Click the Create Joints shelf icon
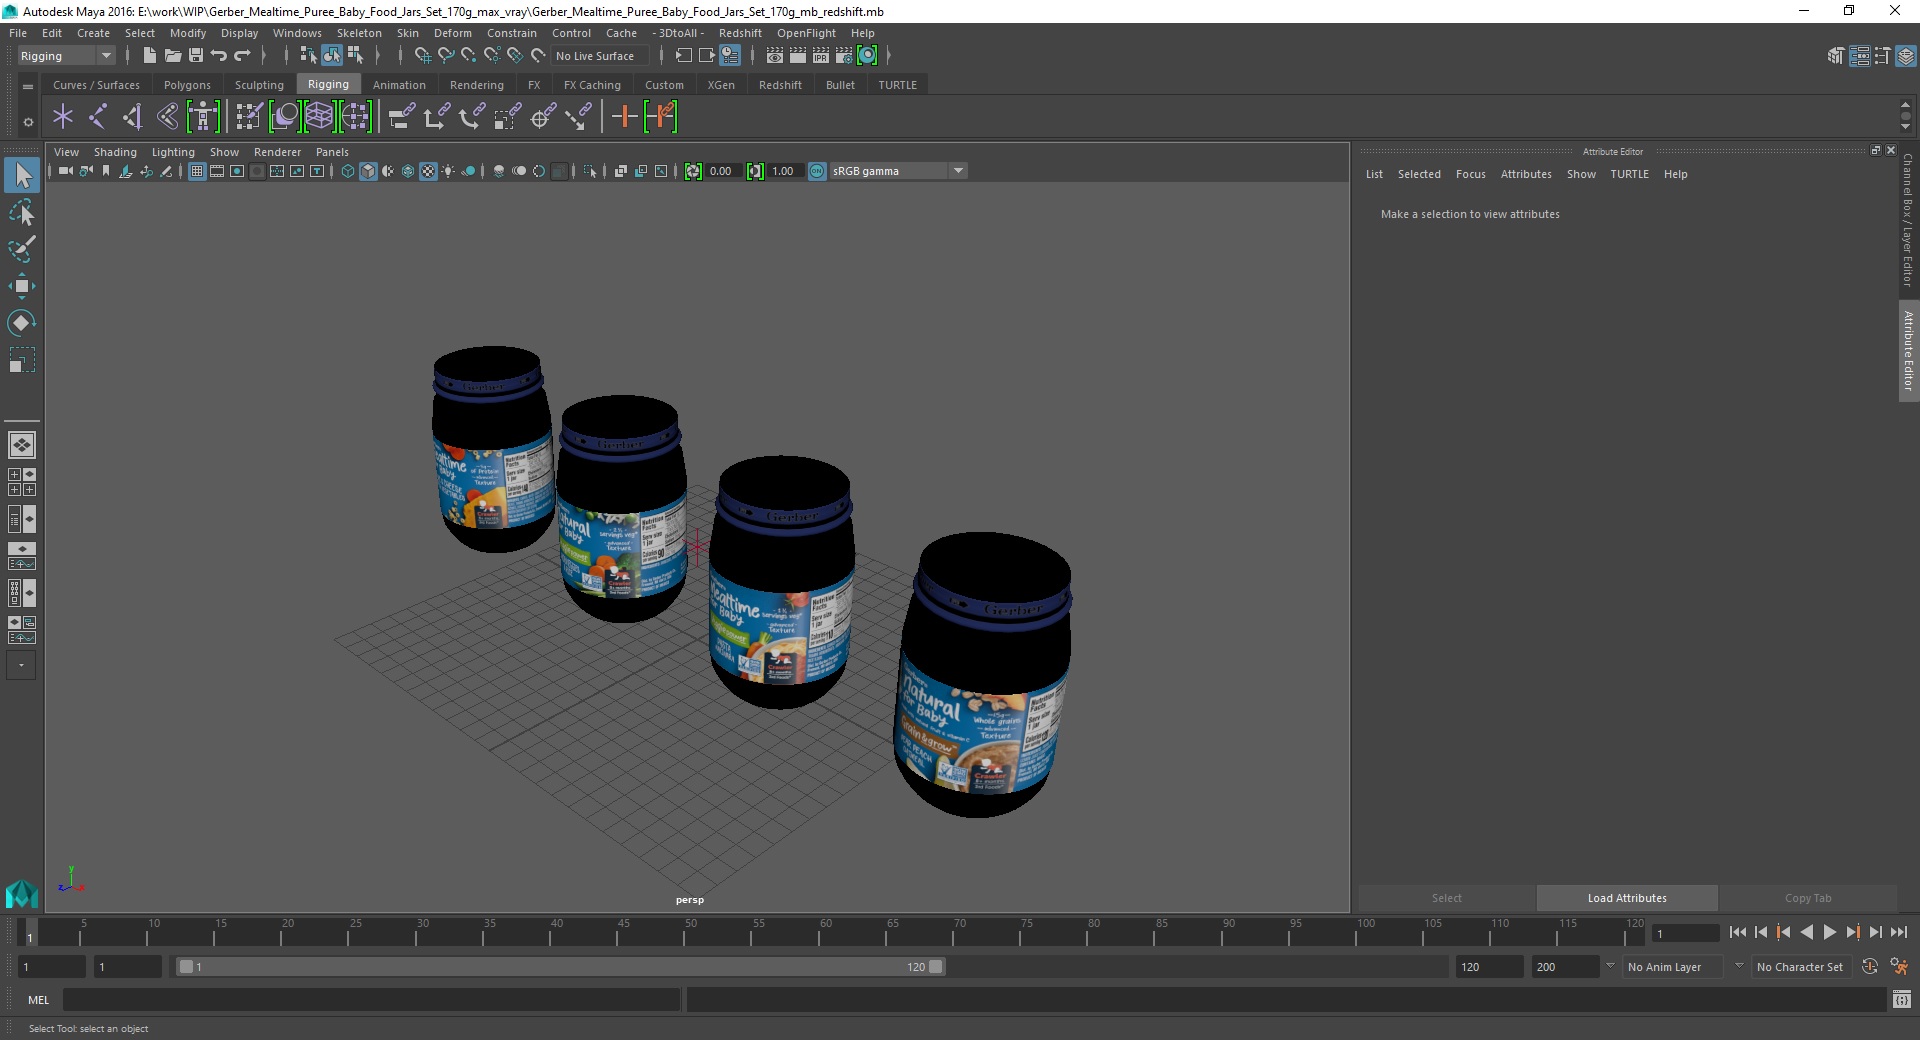The height and width of the screenshot is (1040, 1920). tap(98, 117)
